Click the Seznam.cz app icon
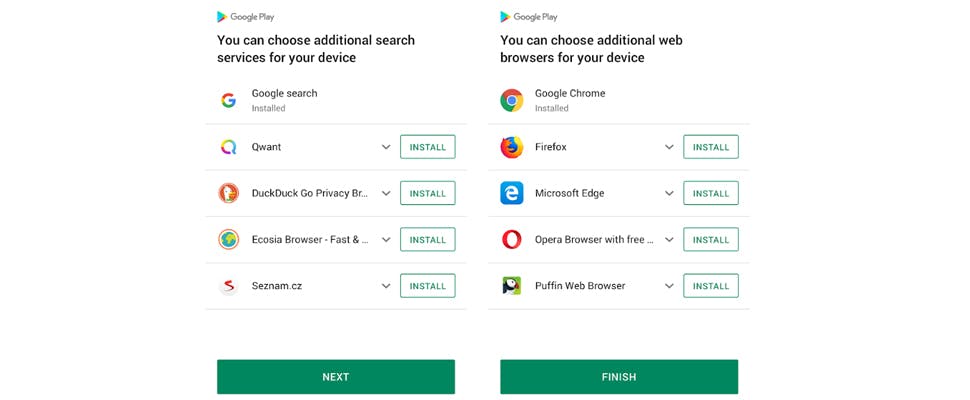Image resolution: width=970 pixels, height=400 pixels. (x=229, y=286)
